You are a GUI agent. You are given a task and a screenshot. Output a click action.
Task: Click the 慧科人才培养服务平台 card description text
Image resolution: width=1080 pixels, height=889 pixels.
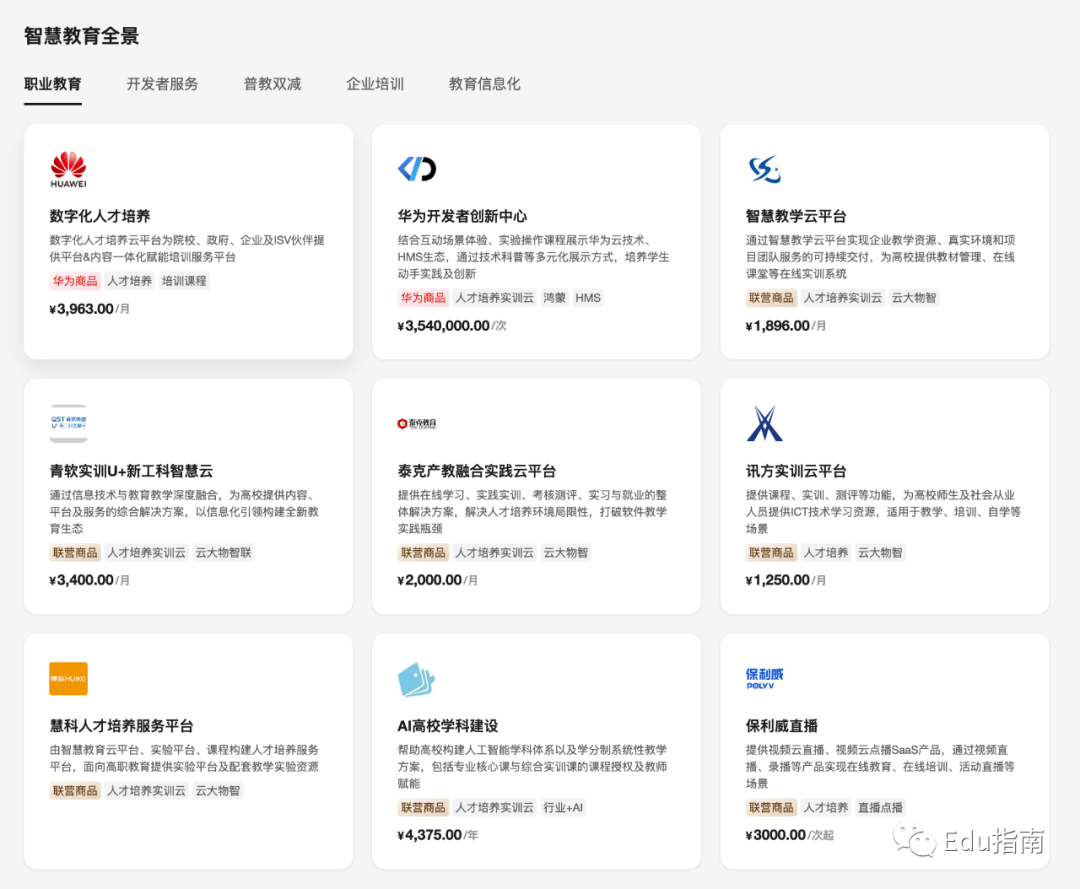tap(184, 758)
